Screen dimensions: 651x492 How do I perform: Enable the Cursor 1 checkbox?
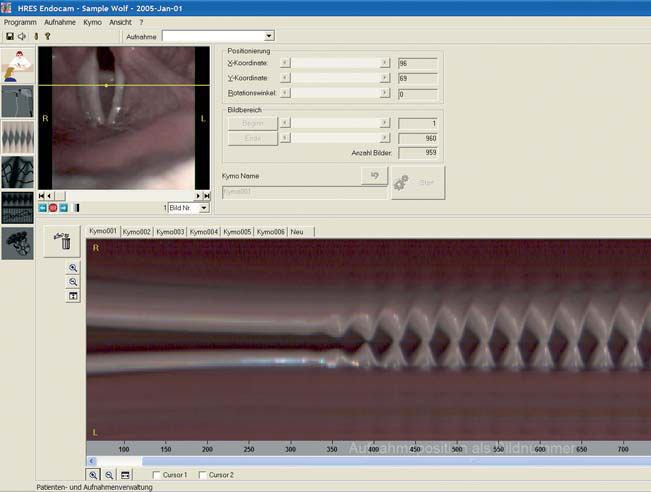click(156, 474)
